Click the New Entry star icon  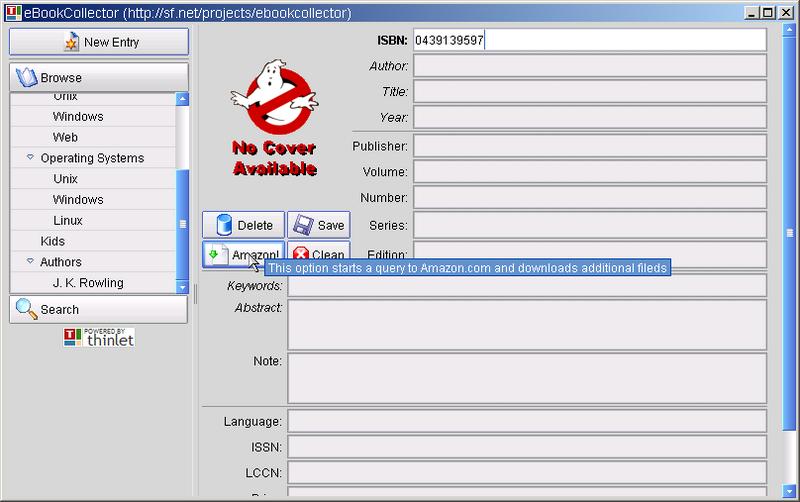(x=71, y=42)
